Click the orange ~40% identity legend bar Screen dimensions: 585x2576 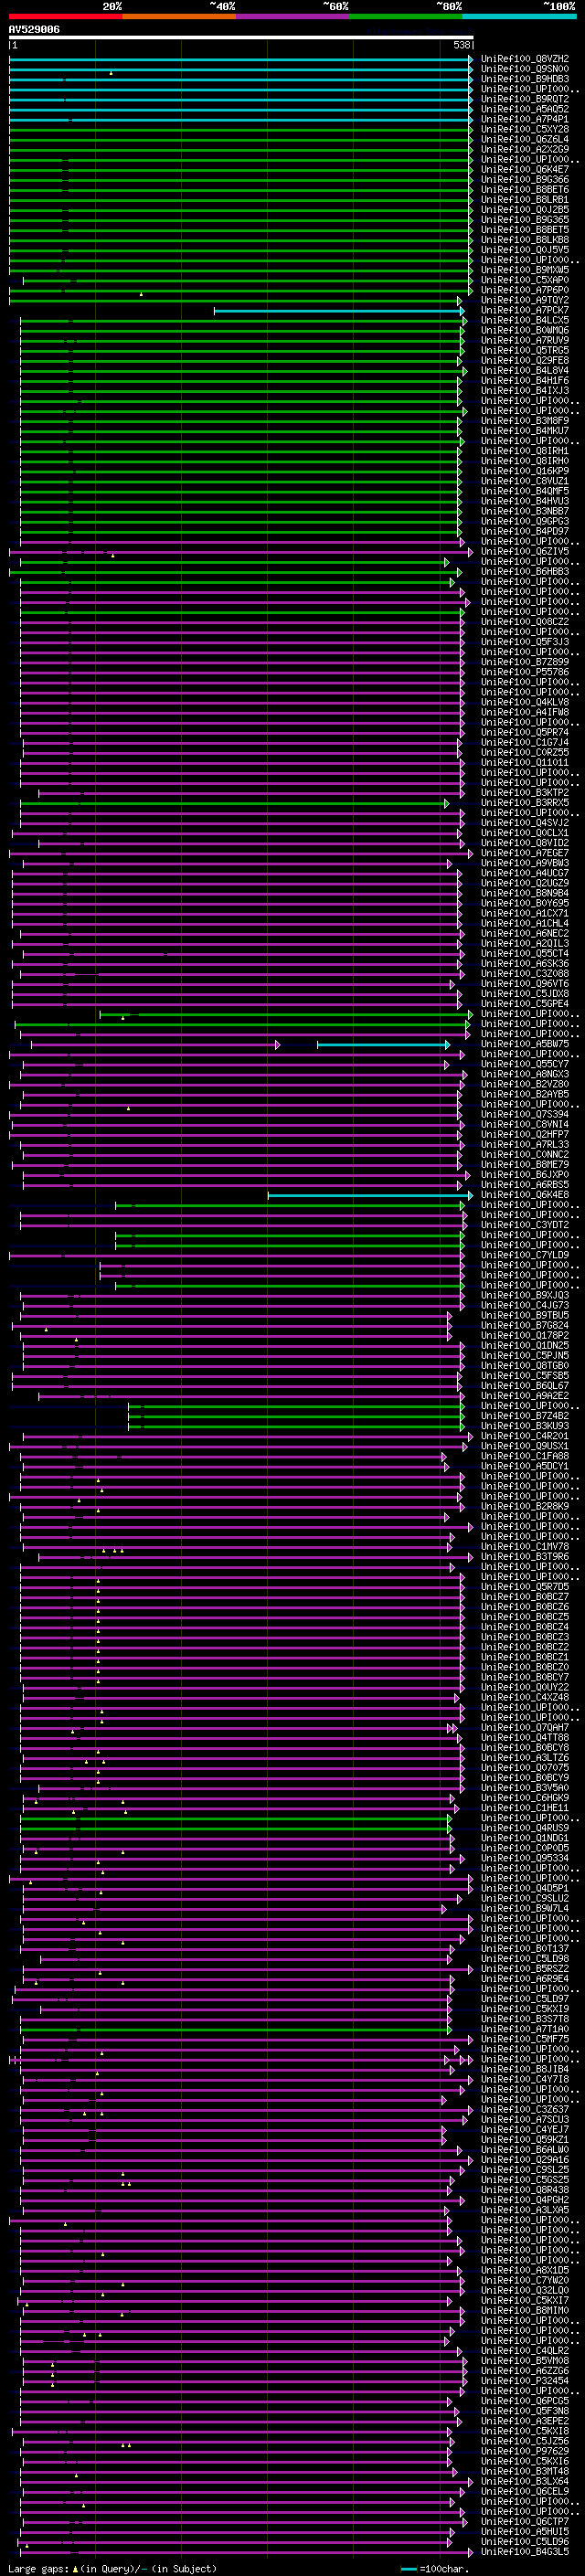(179, 16)
